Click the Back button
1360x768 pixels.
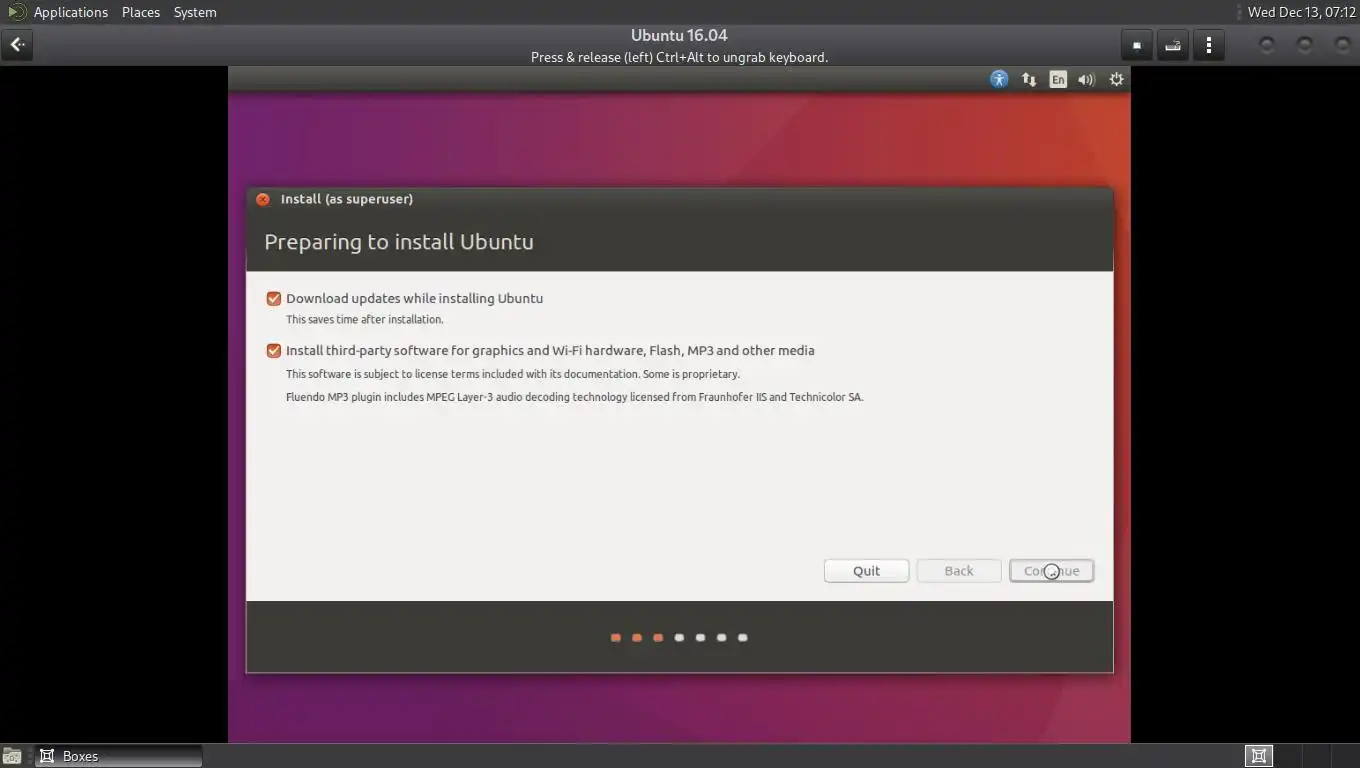959,571
